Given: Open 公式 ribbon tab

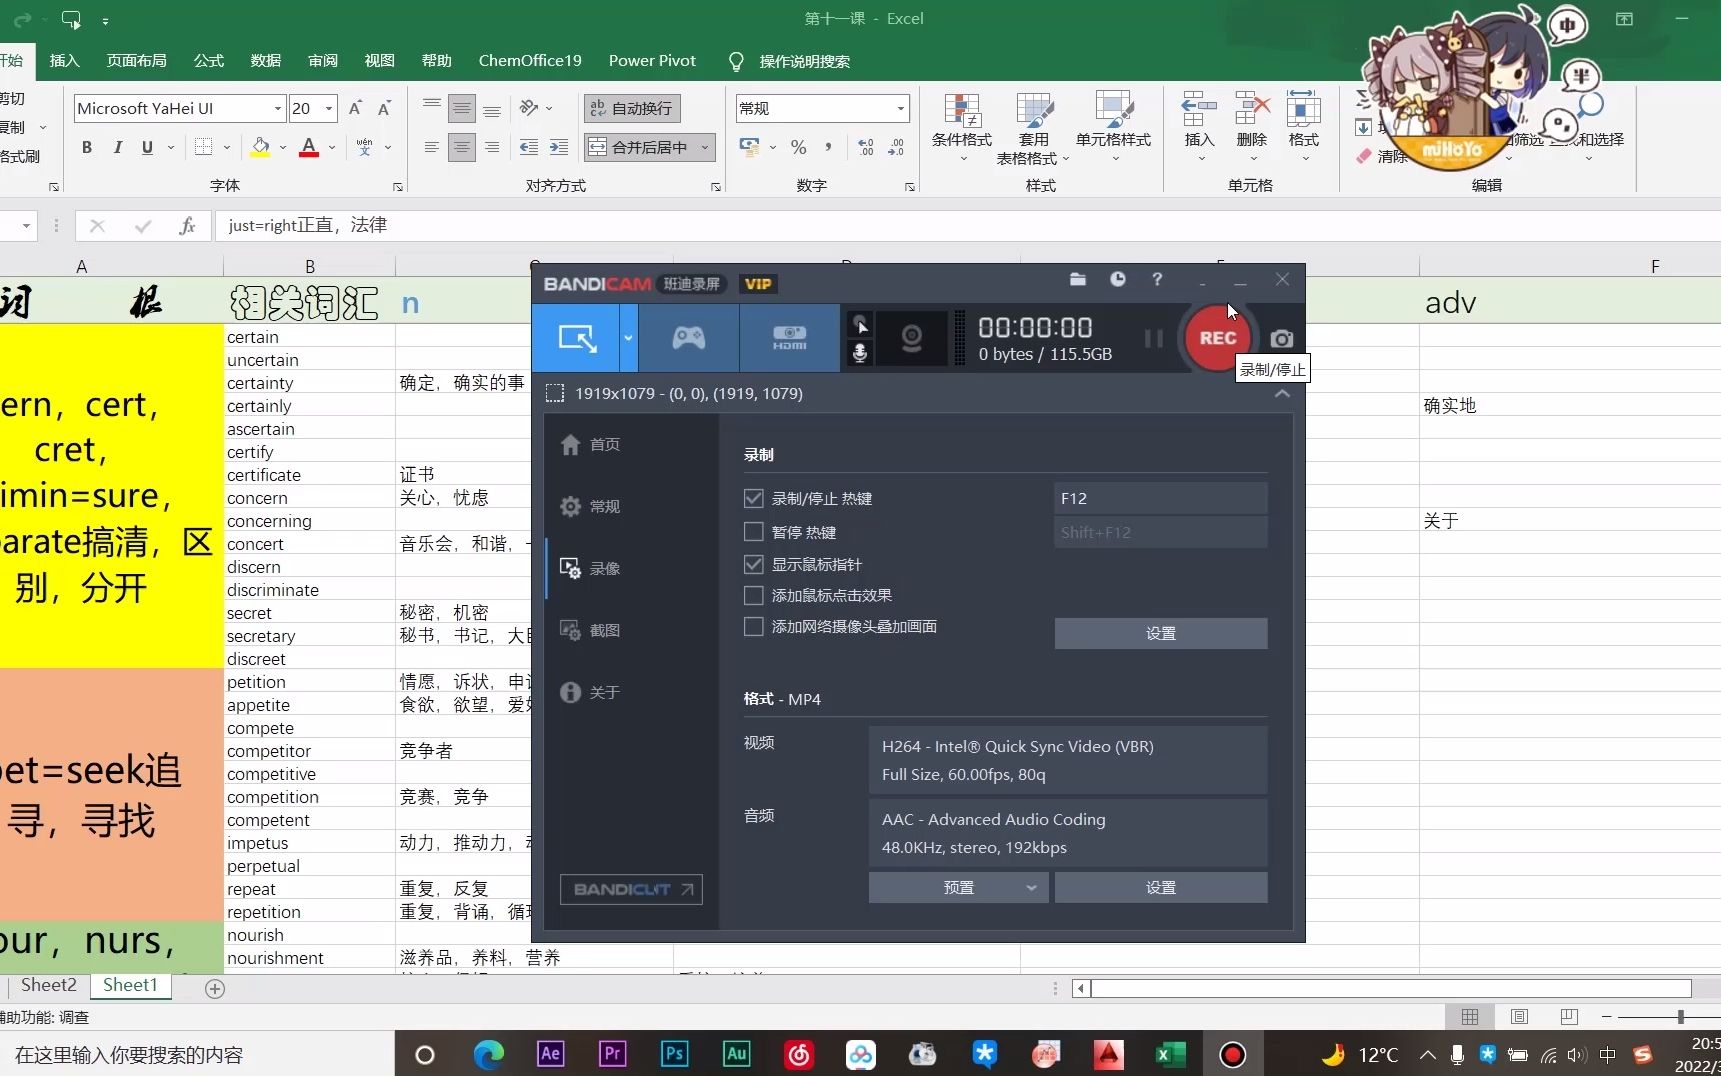Looking at the screenshot, I should point(209,61).
